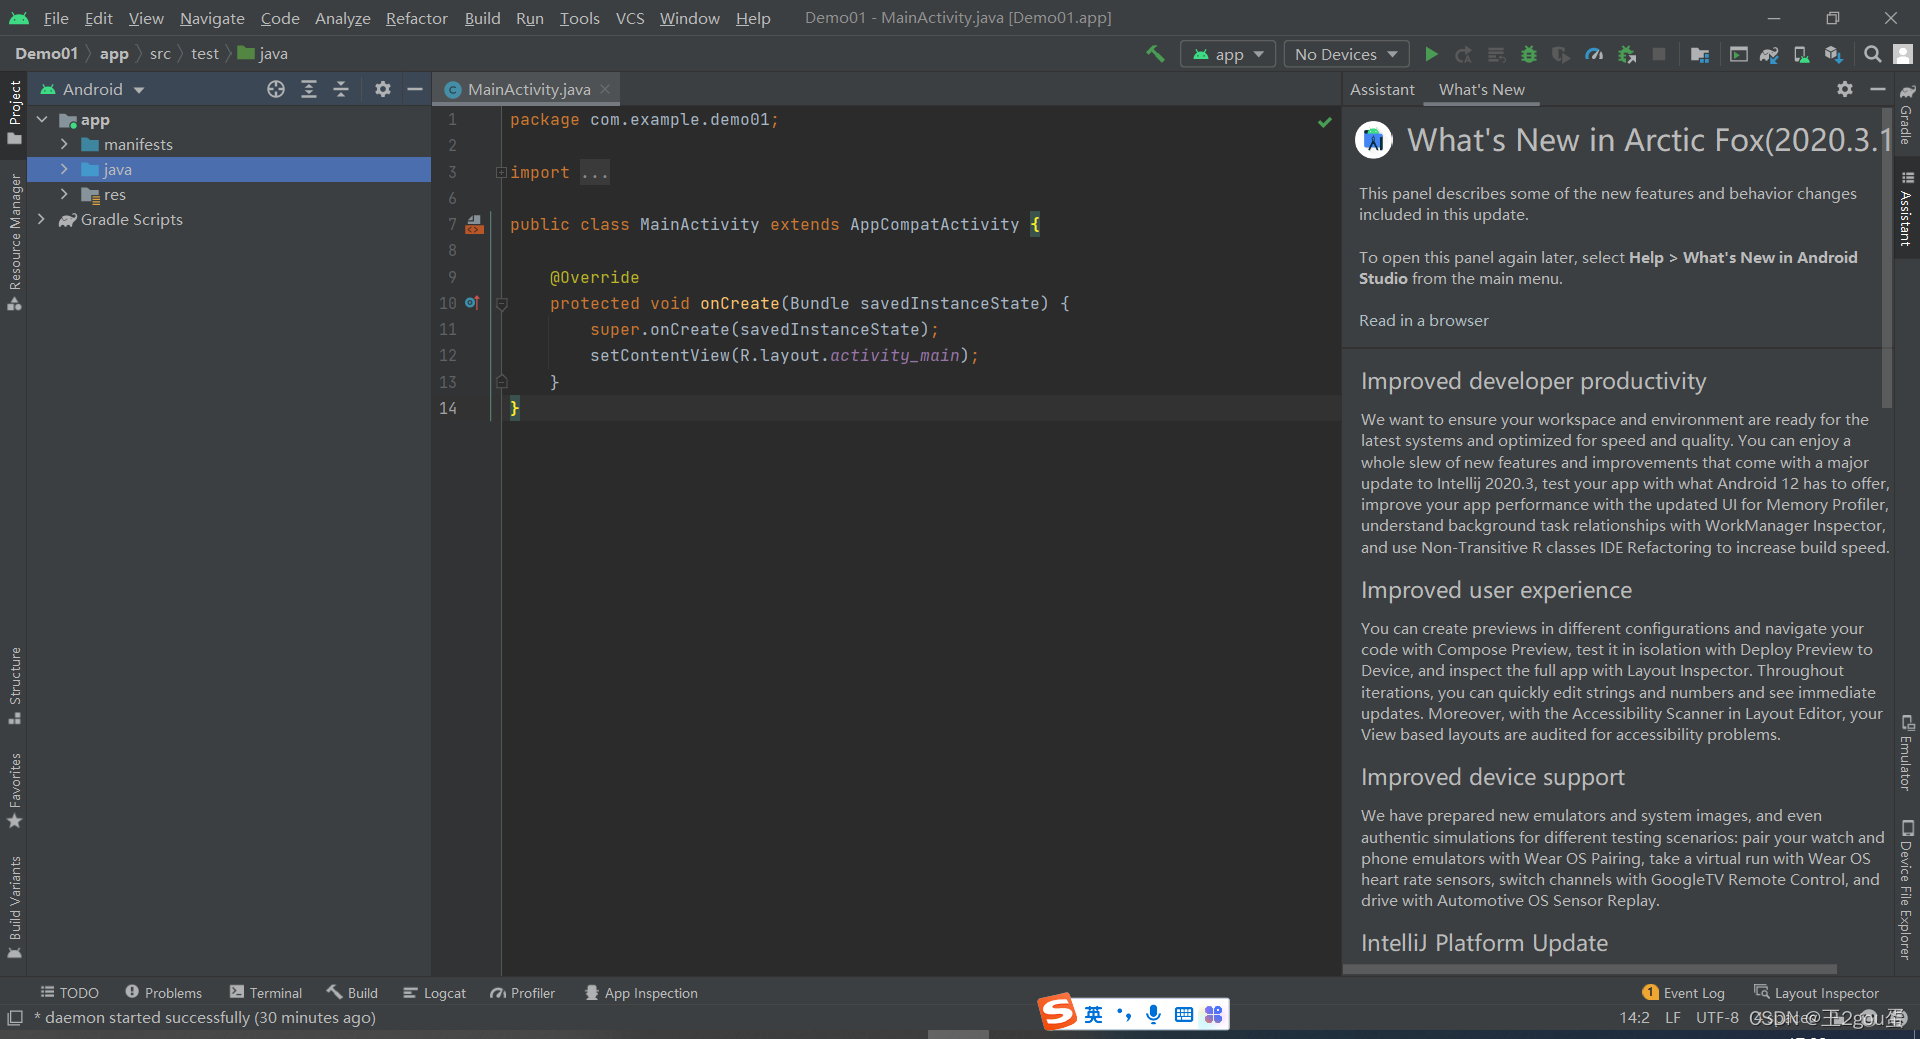Click the Select Opened File target icon

[276, 89]
